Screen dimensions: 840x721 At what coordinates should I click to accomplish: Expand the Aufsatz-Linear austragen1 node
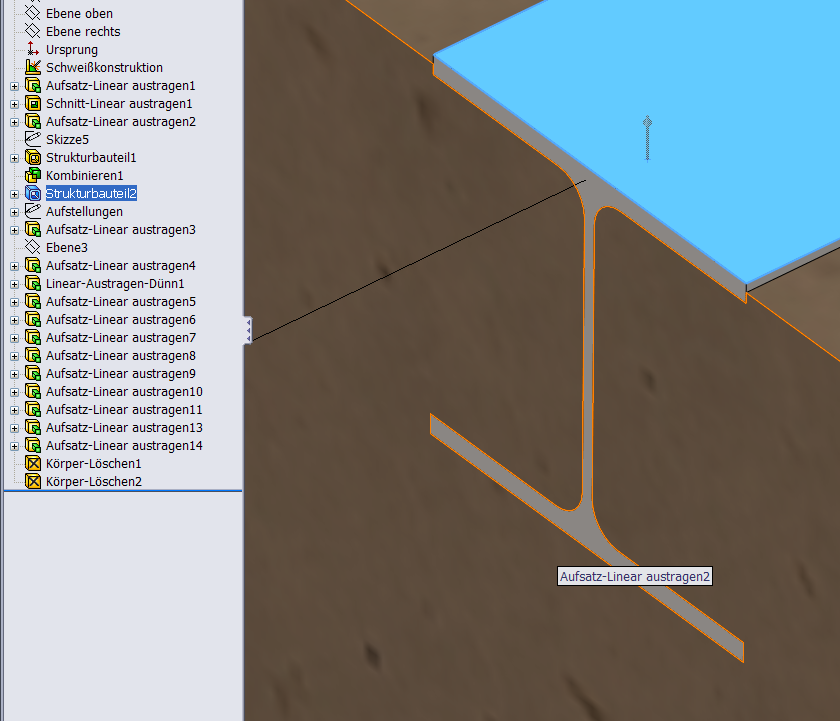coord(14,86)
